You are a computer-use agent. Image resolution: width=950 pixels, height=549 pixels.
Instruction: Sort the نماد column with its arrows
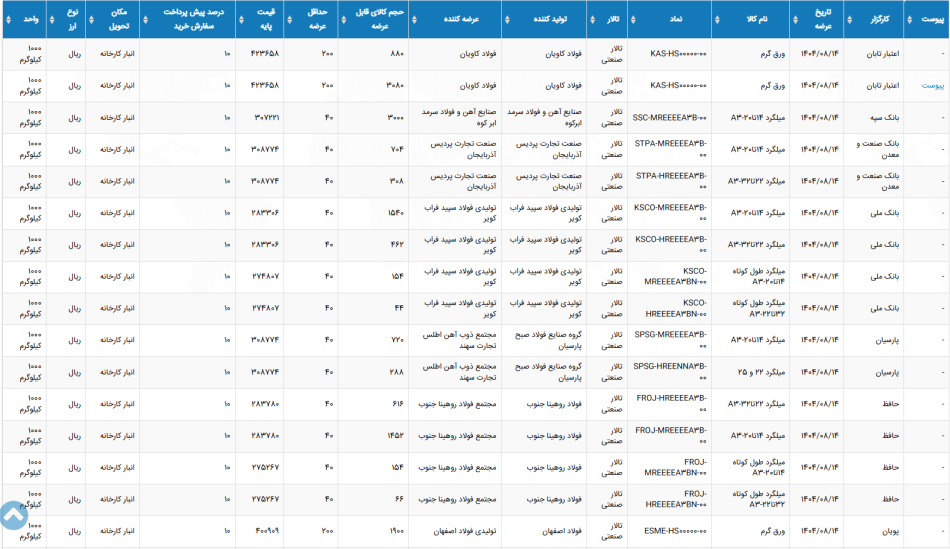[633, 19]
